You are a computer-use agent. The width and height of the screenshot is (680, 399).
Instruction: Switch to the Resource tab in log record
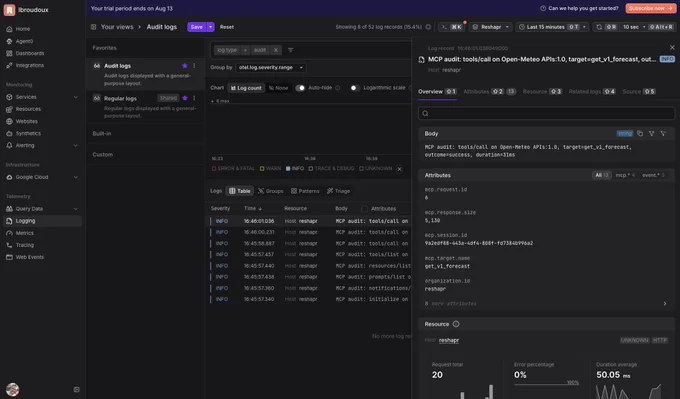pyautogui.click(x=542, y=92)
